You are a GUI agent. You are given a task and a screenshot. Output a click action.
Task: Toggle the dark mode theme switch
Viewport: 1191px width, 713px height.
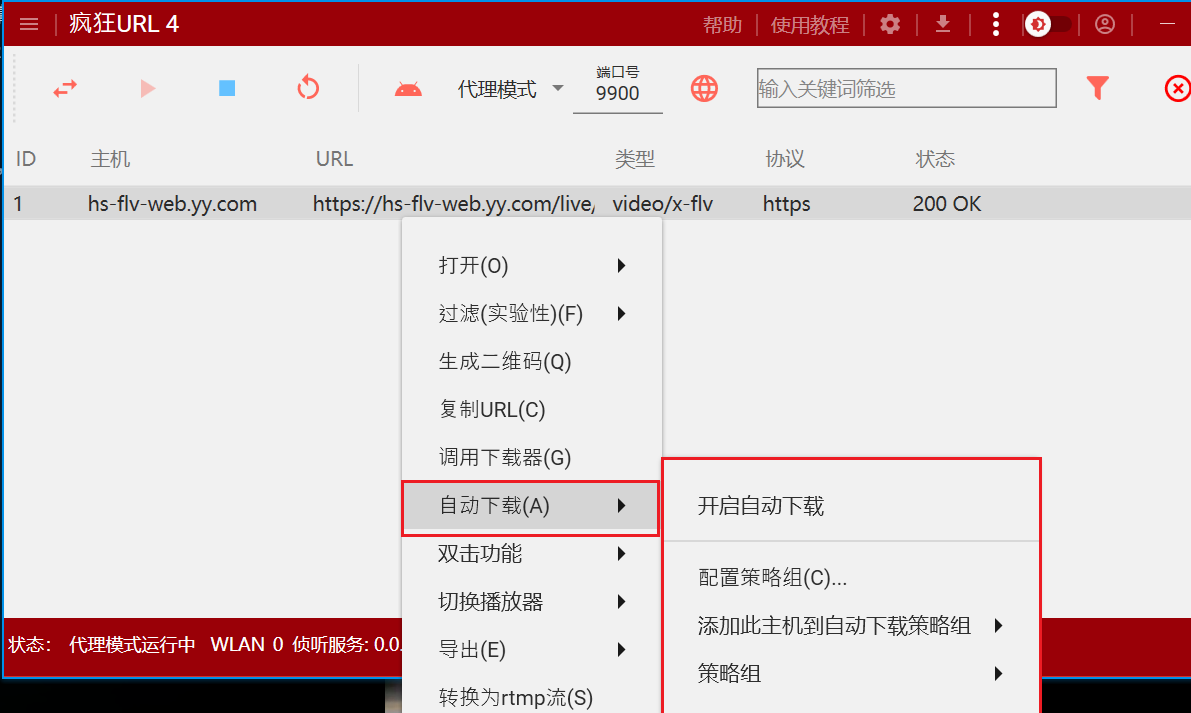[x=1048, y=25]
